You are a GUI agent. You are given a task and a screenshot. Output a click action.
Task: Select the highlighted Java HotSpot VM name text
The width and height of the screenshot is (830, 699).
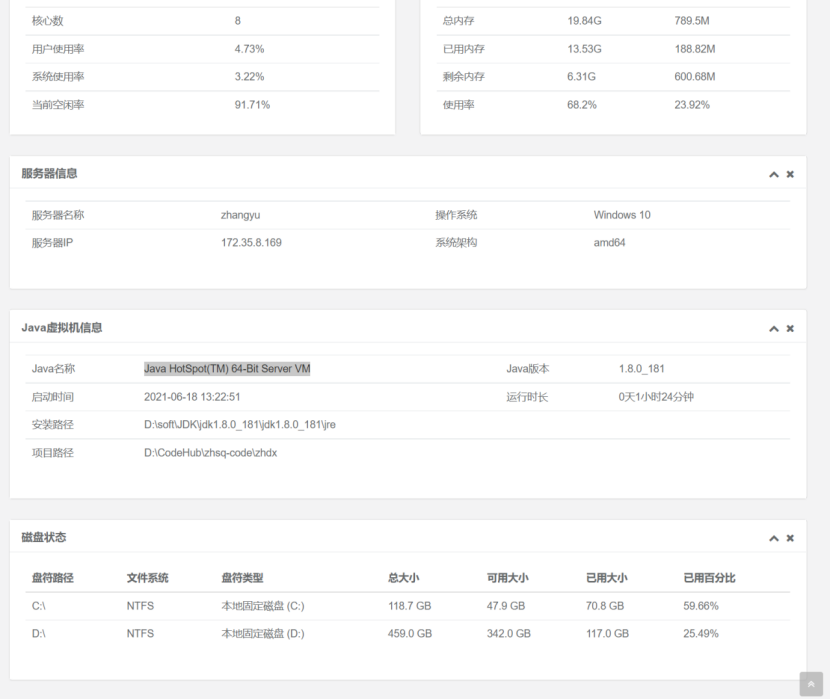point(227,368)
